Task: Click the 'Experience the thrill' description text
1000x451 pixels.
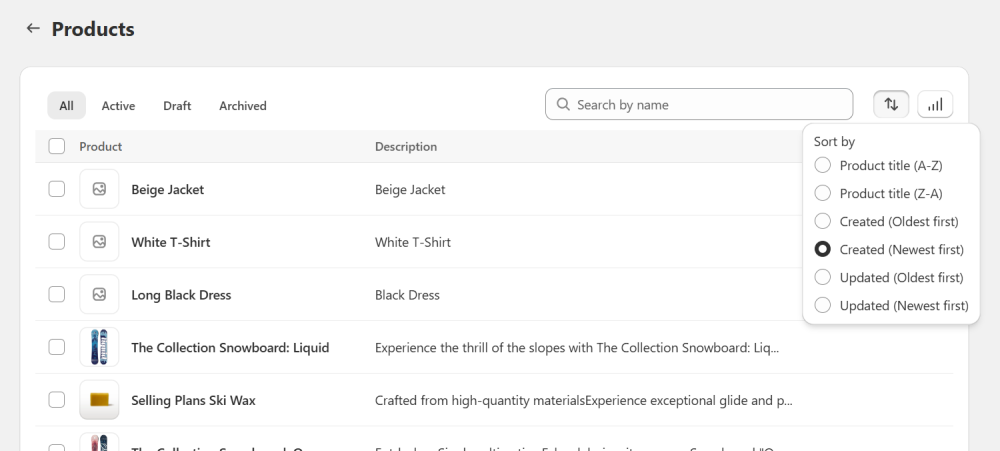Action: [x=577, y=348]
